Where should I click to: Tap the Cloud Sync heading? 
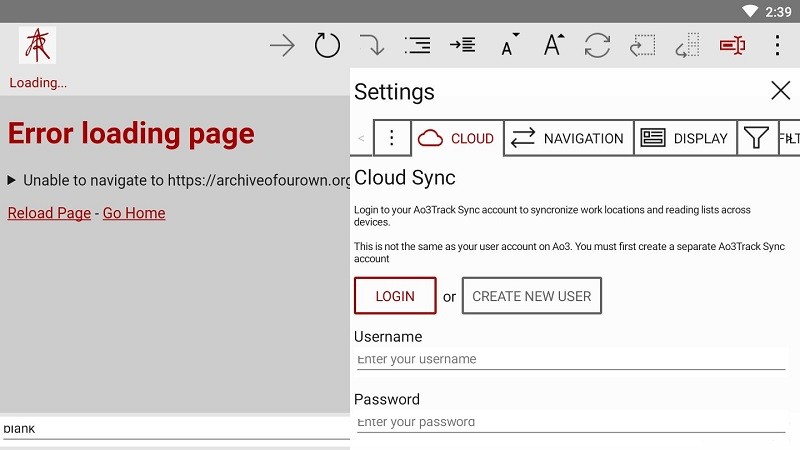405,178
